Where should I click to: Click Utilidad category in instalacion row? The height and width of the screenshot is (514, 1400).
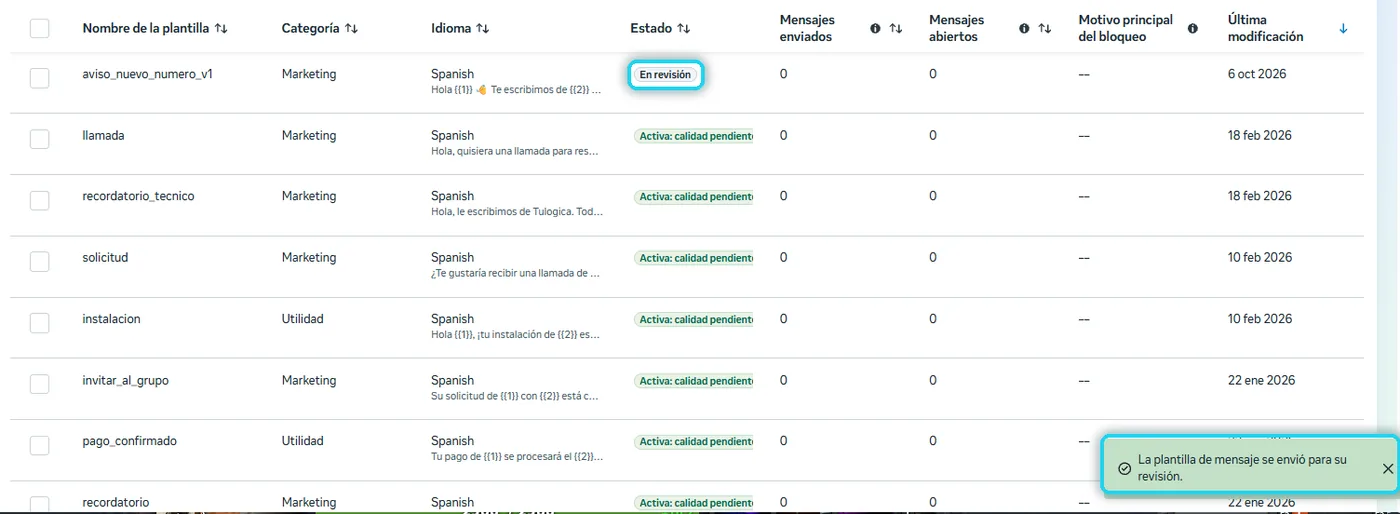(x=303, y=319)
